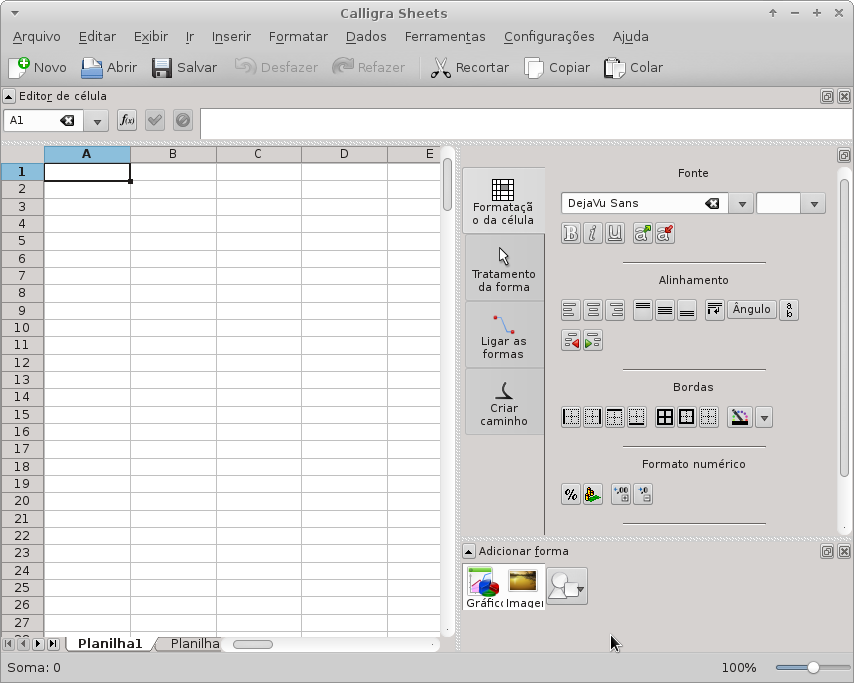This screenshot has height=683, width=854.
Task: Apply currency number format
Action: [x=593, y=495]
